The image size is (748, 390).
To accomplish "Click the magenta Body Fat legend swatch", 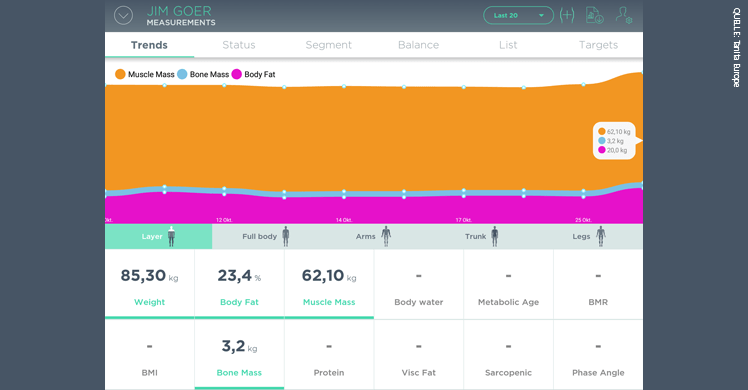I will 237,74.
